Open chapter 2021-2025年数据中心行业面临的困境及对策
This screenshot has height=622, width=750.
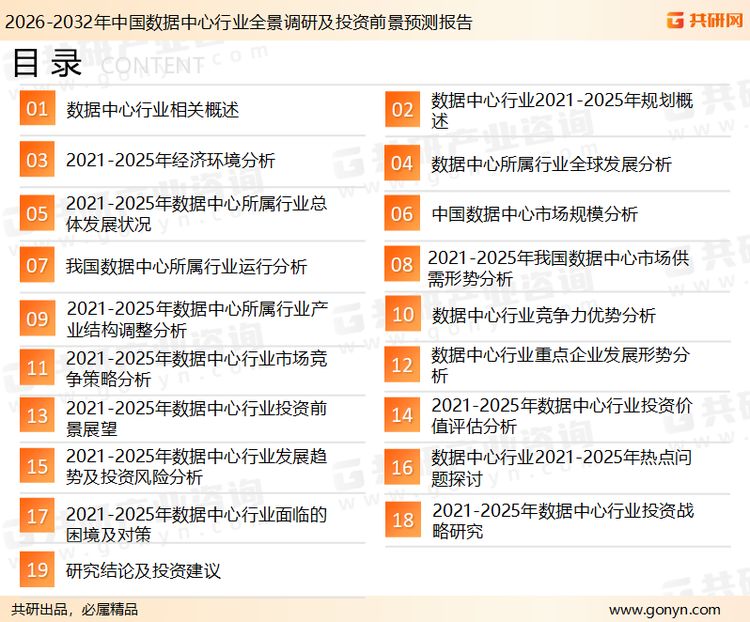196,524
